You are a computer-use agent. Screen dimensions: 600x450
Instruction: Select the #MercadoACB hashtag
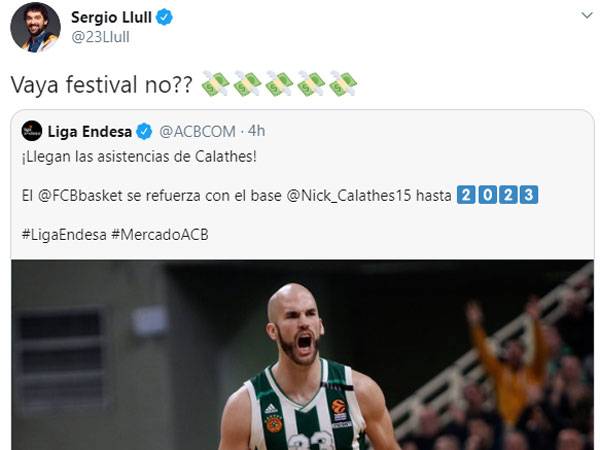(x=160, y=235)
